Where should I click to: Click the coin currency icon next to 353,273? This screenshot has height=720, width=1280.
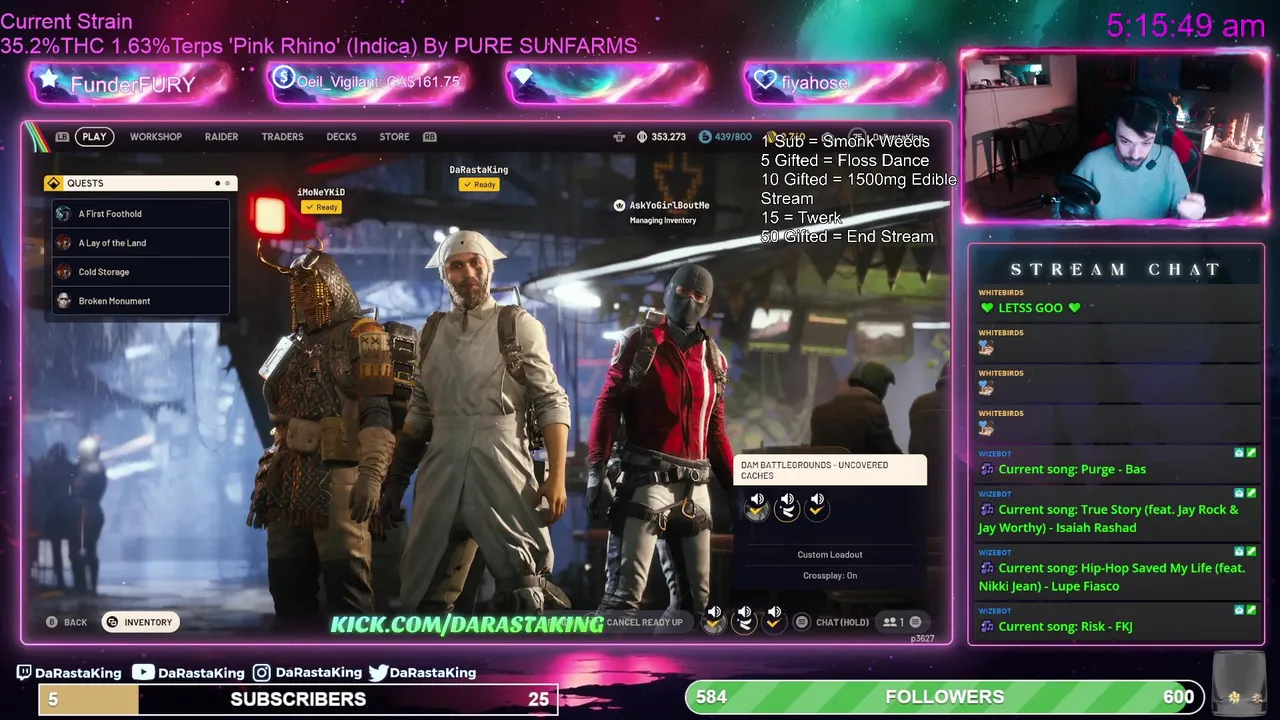642,137
